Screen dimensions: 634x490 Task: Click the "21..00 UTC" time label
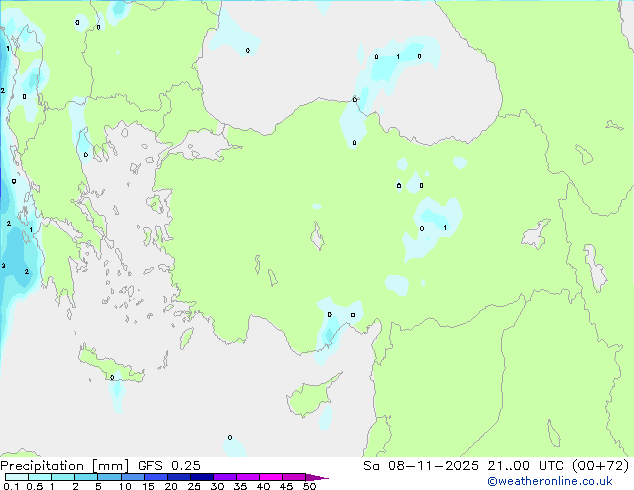tap(525, 466)
